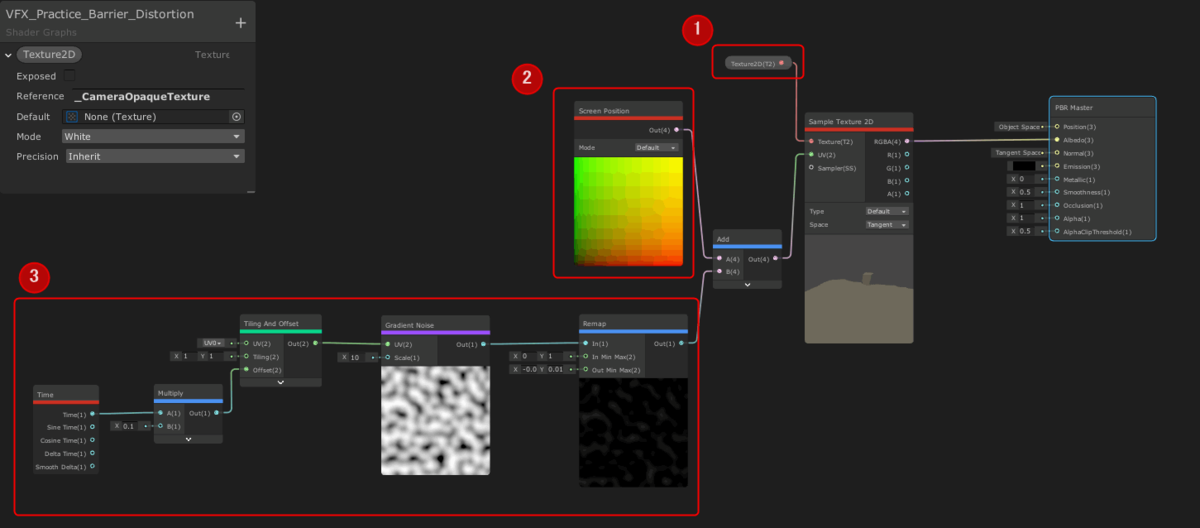The width and height of the screenshot is (1200, 528).
Task: Click Gradient Noise Scale(1) input port
Action: 388,357
